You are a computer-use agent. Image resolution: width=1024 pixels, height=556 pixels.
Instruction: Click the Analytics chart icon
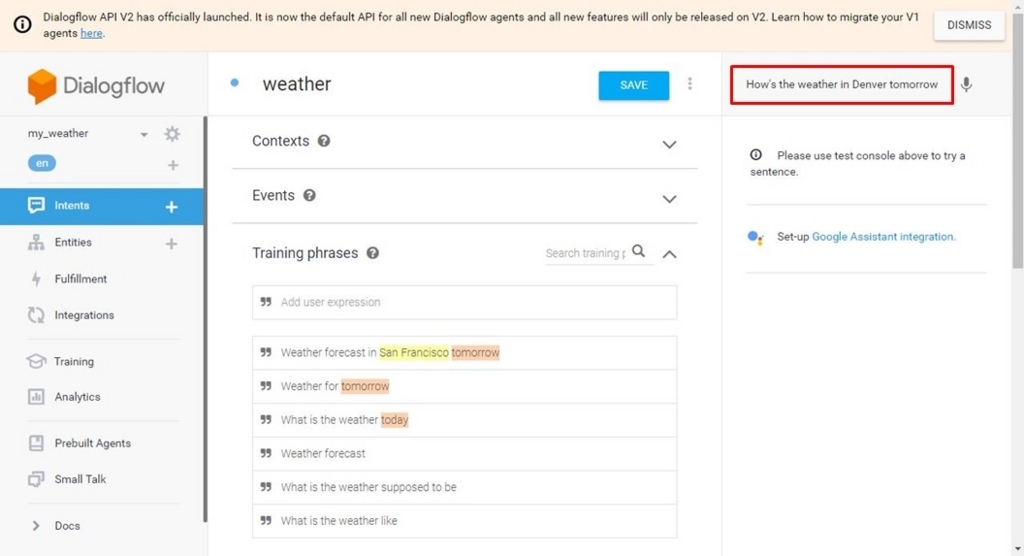[36, 397]
